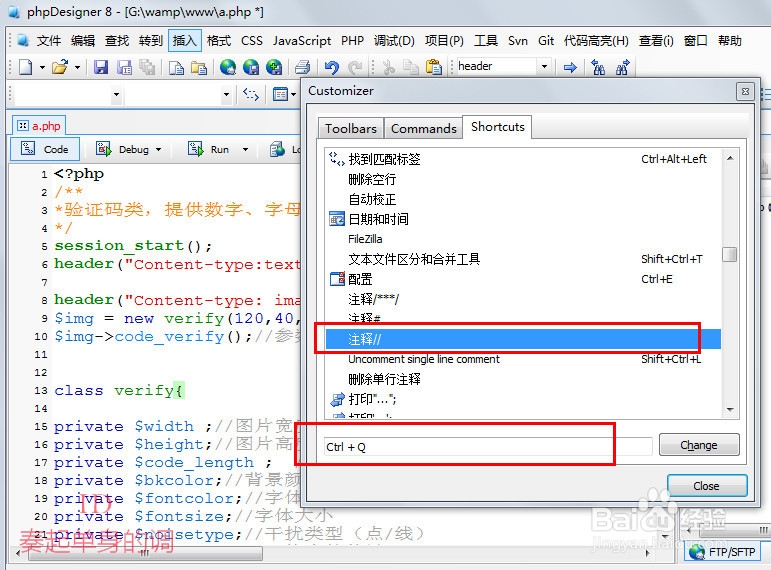The width and height of the screenshot is (771, 570).
Task: Open the first empty combo box dropdown
Action: point(116,94)
